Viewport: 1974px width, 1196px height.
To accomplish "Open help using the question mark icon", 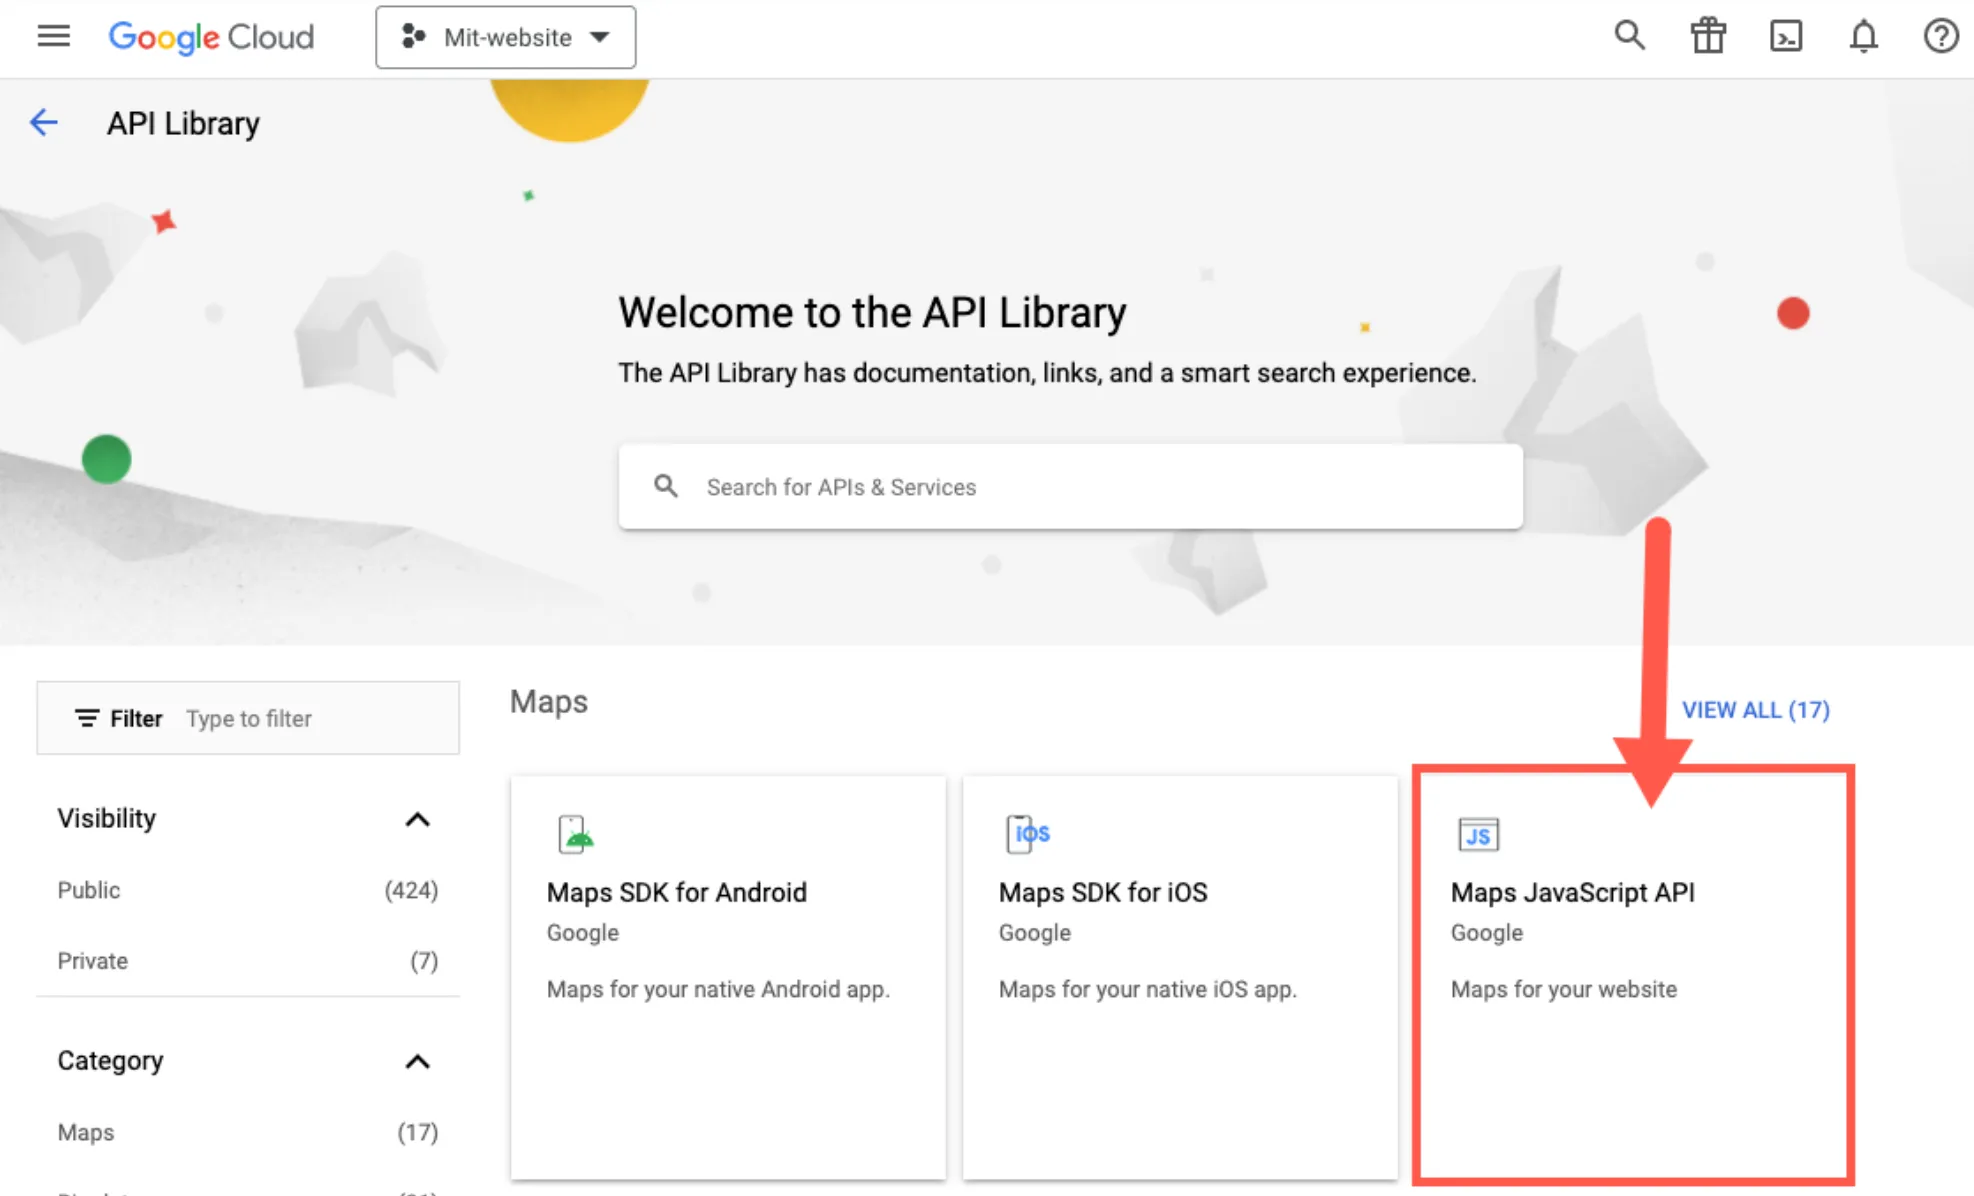I will [1940, 36].
